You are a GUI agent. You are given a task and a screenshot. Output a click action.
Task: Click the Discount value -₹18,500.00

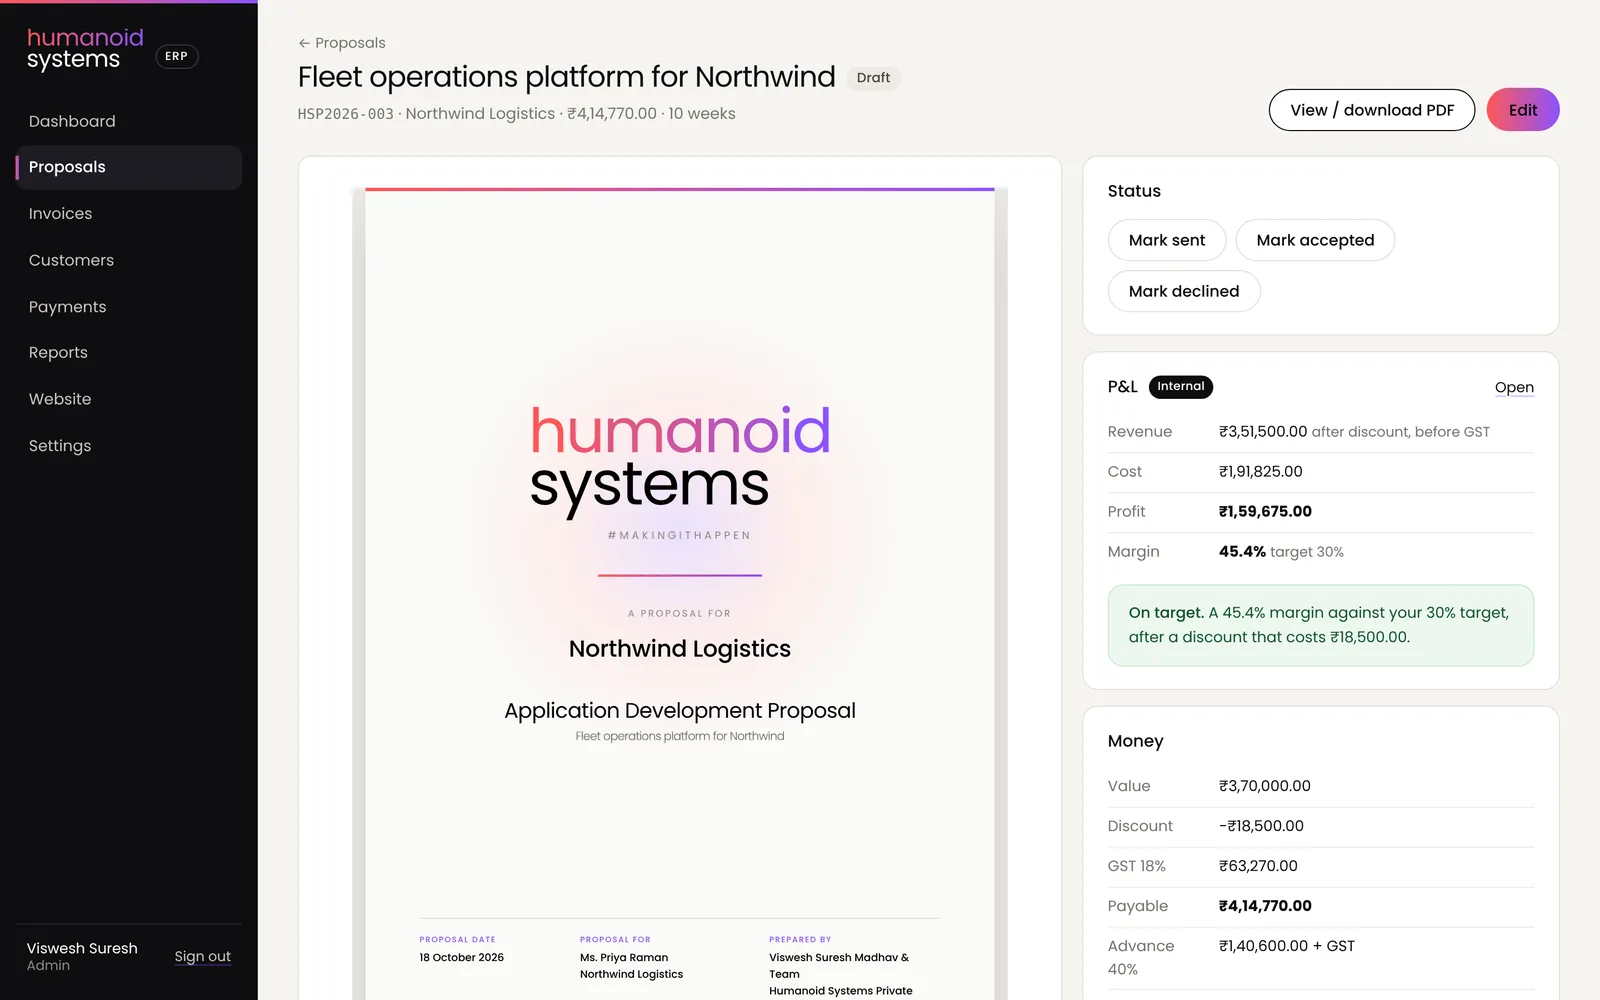1261,826
